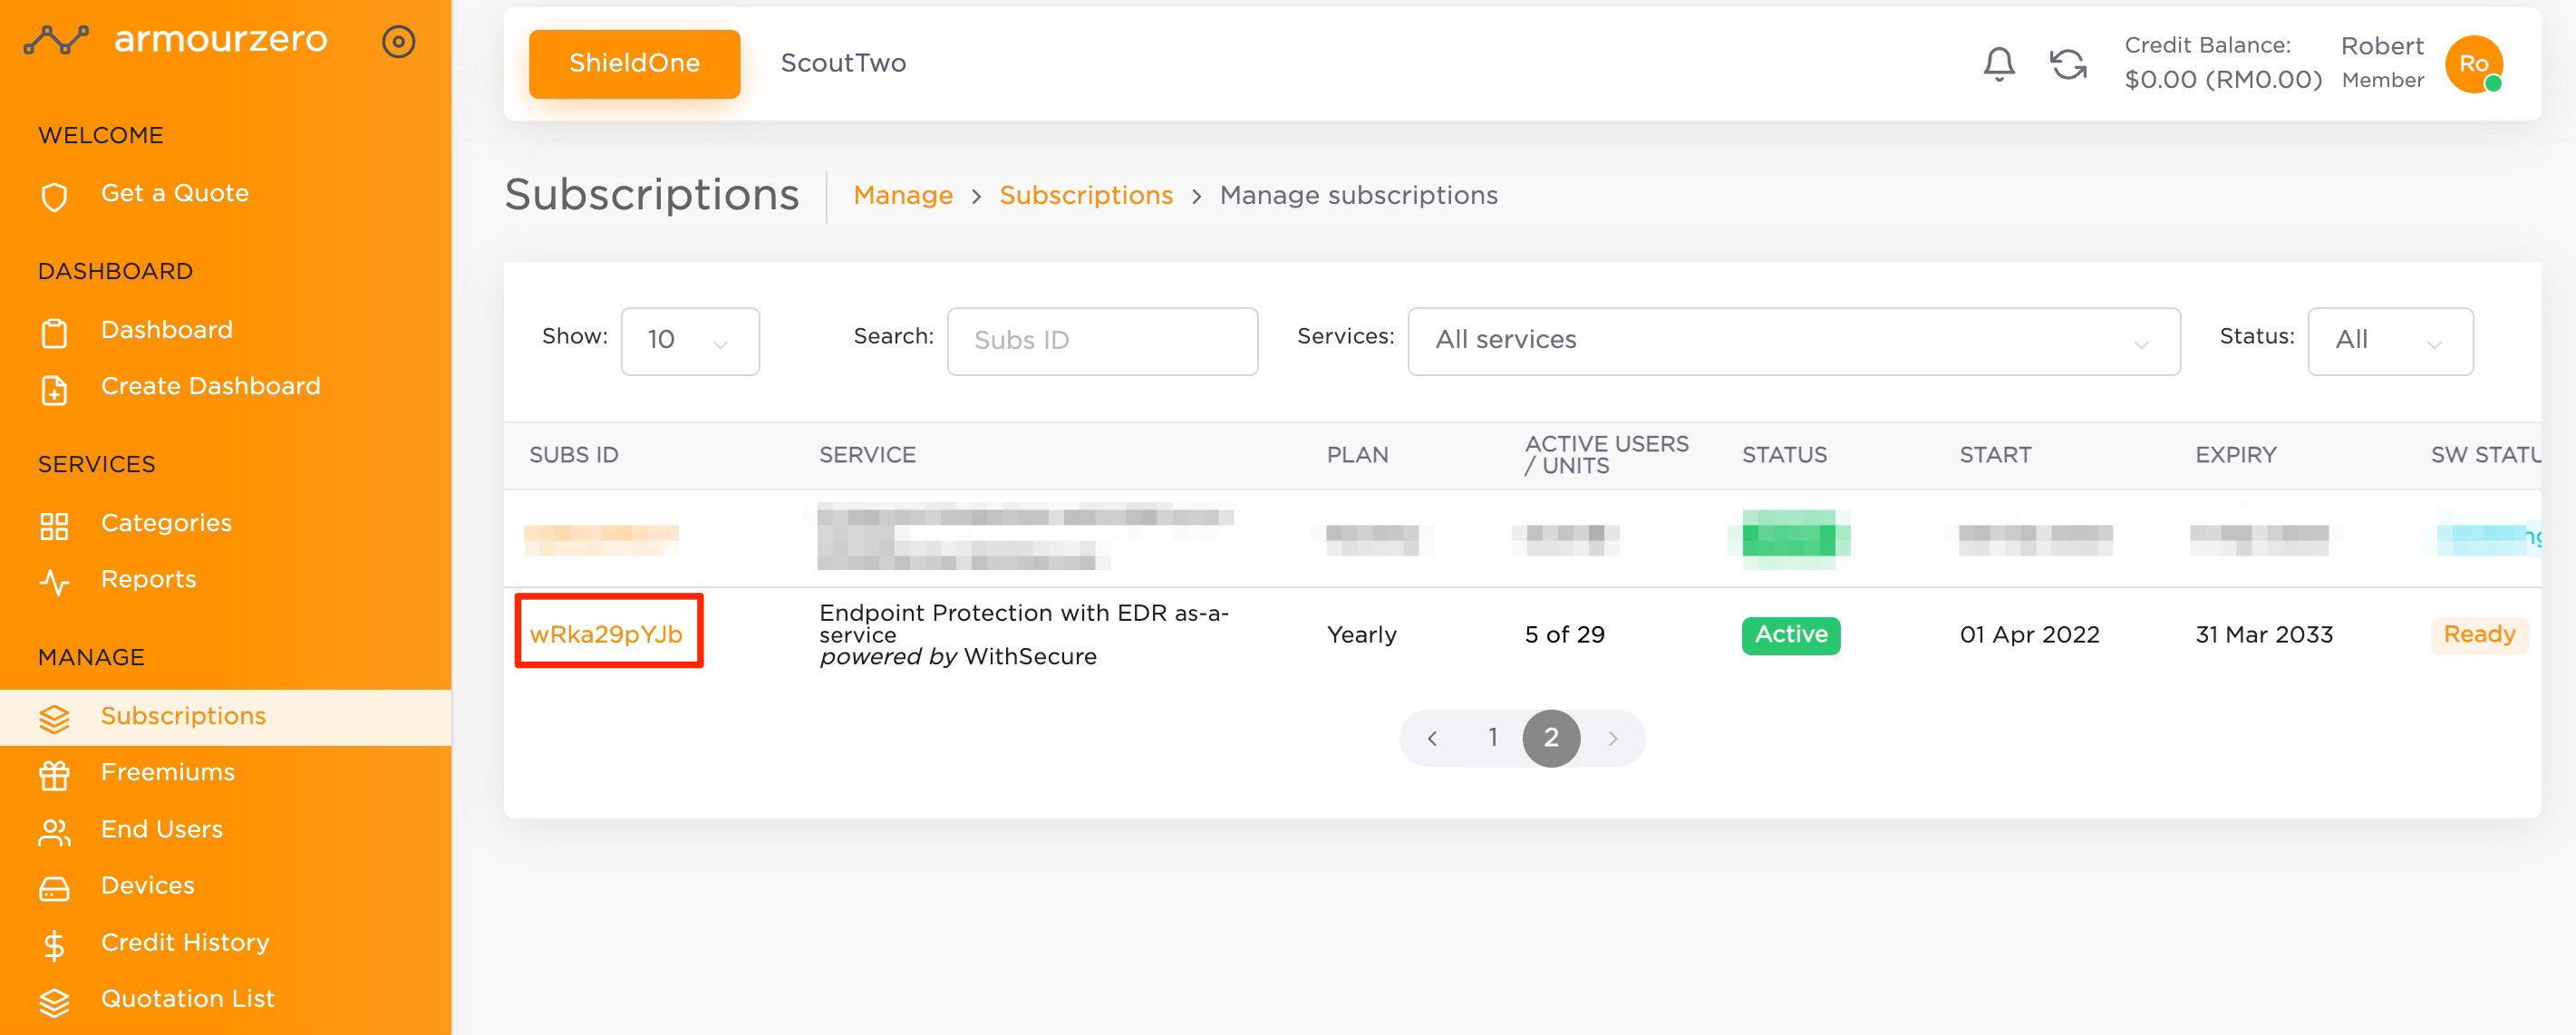Click the Categories grid icon
The width and height of the screenshot is (2576, 1035).
54,525
